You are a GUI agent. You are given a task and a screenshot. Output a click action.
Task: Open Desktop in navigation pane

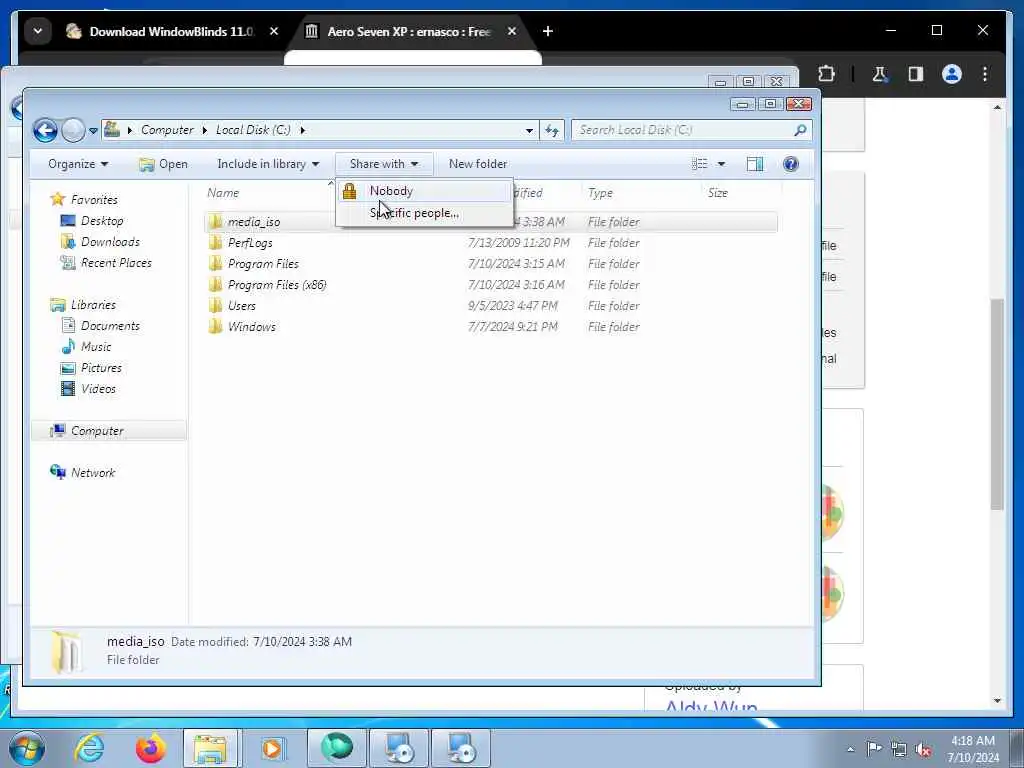(x=102, y=221)
